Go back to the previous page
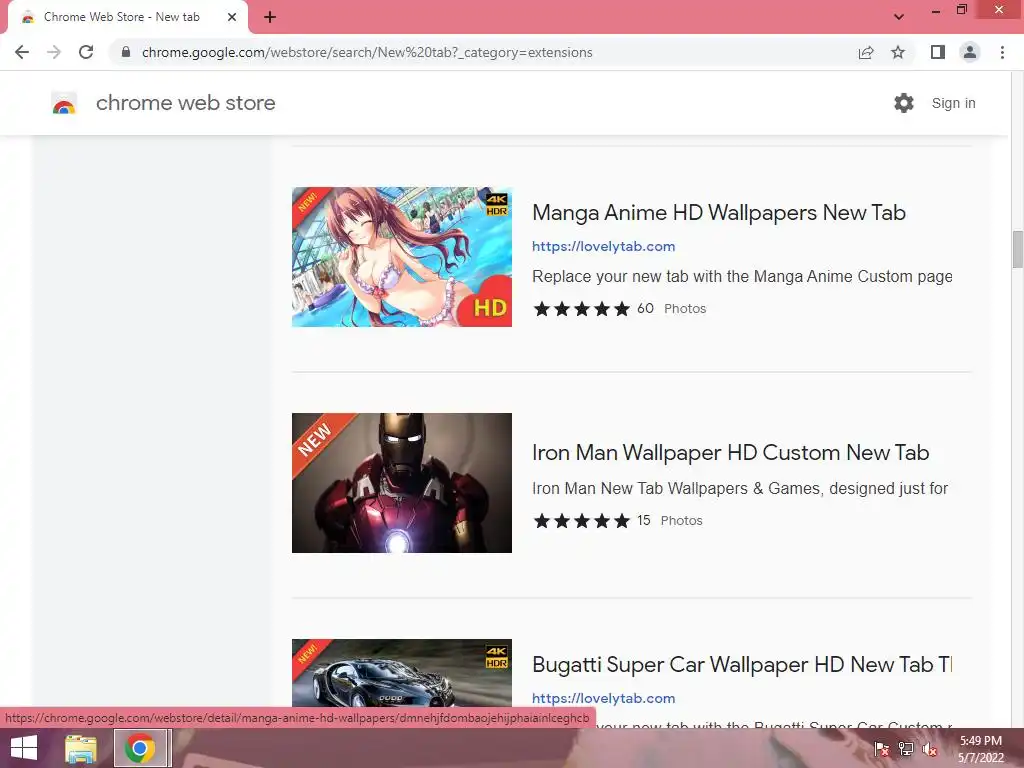Screen dimensions: 1024x768 tap(22, 52)
